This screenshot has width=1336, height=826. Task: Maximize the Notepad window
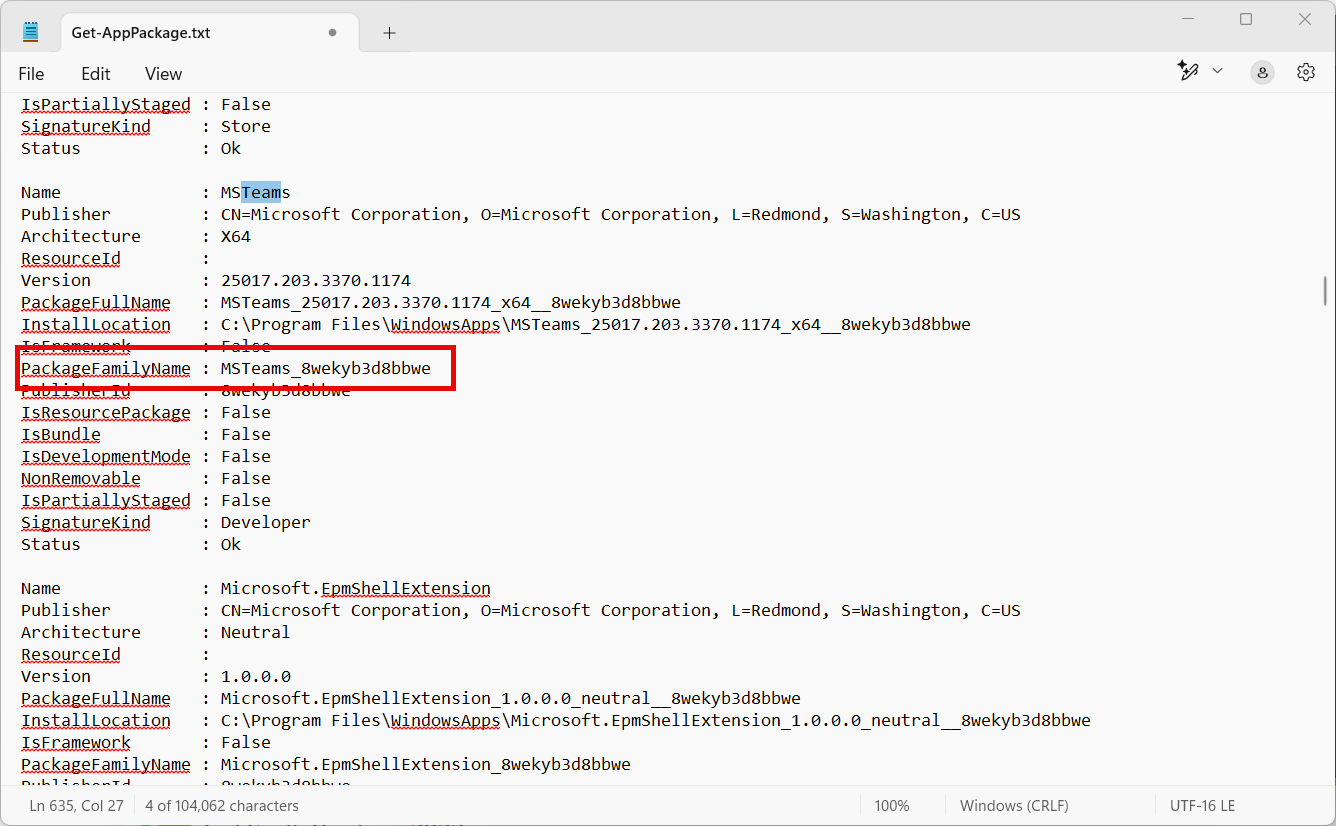click(x=1246, y=19)
